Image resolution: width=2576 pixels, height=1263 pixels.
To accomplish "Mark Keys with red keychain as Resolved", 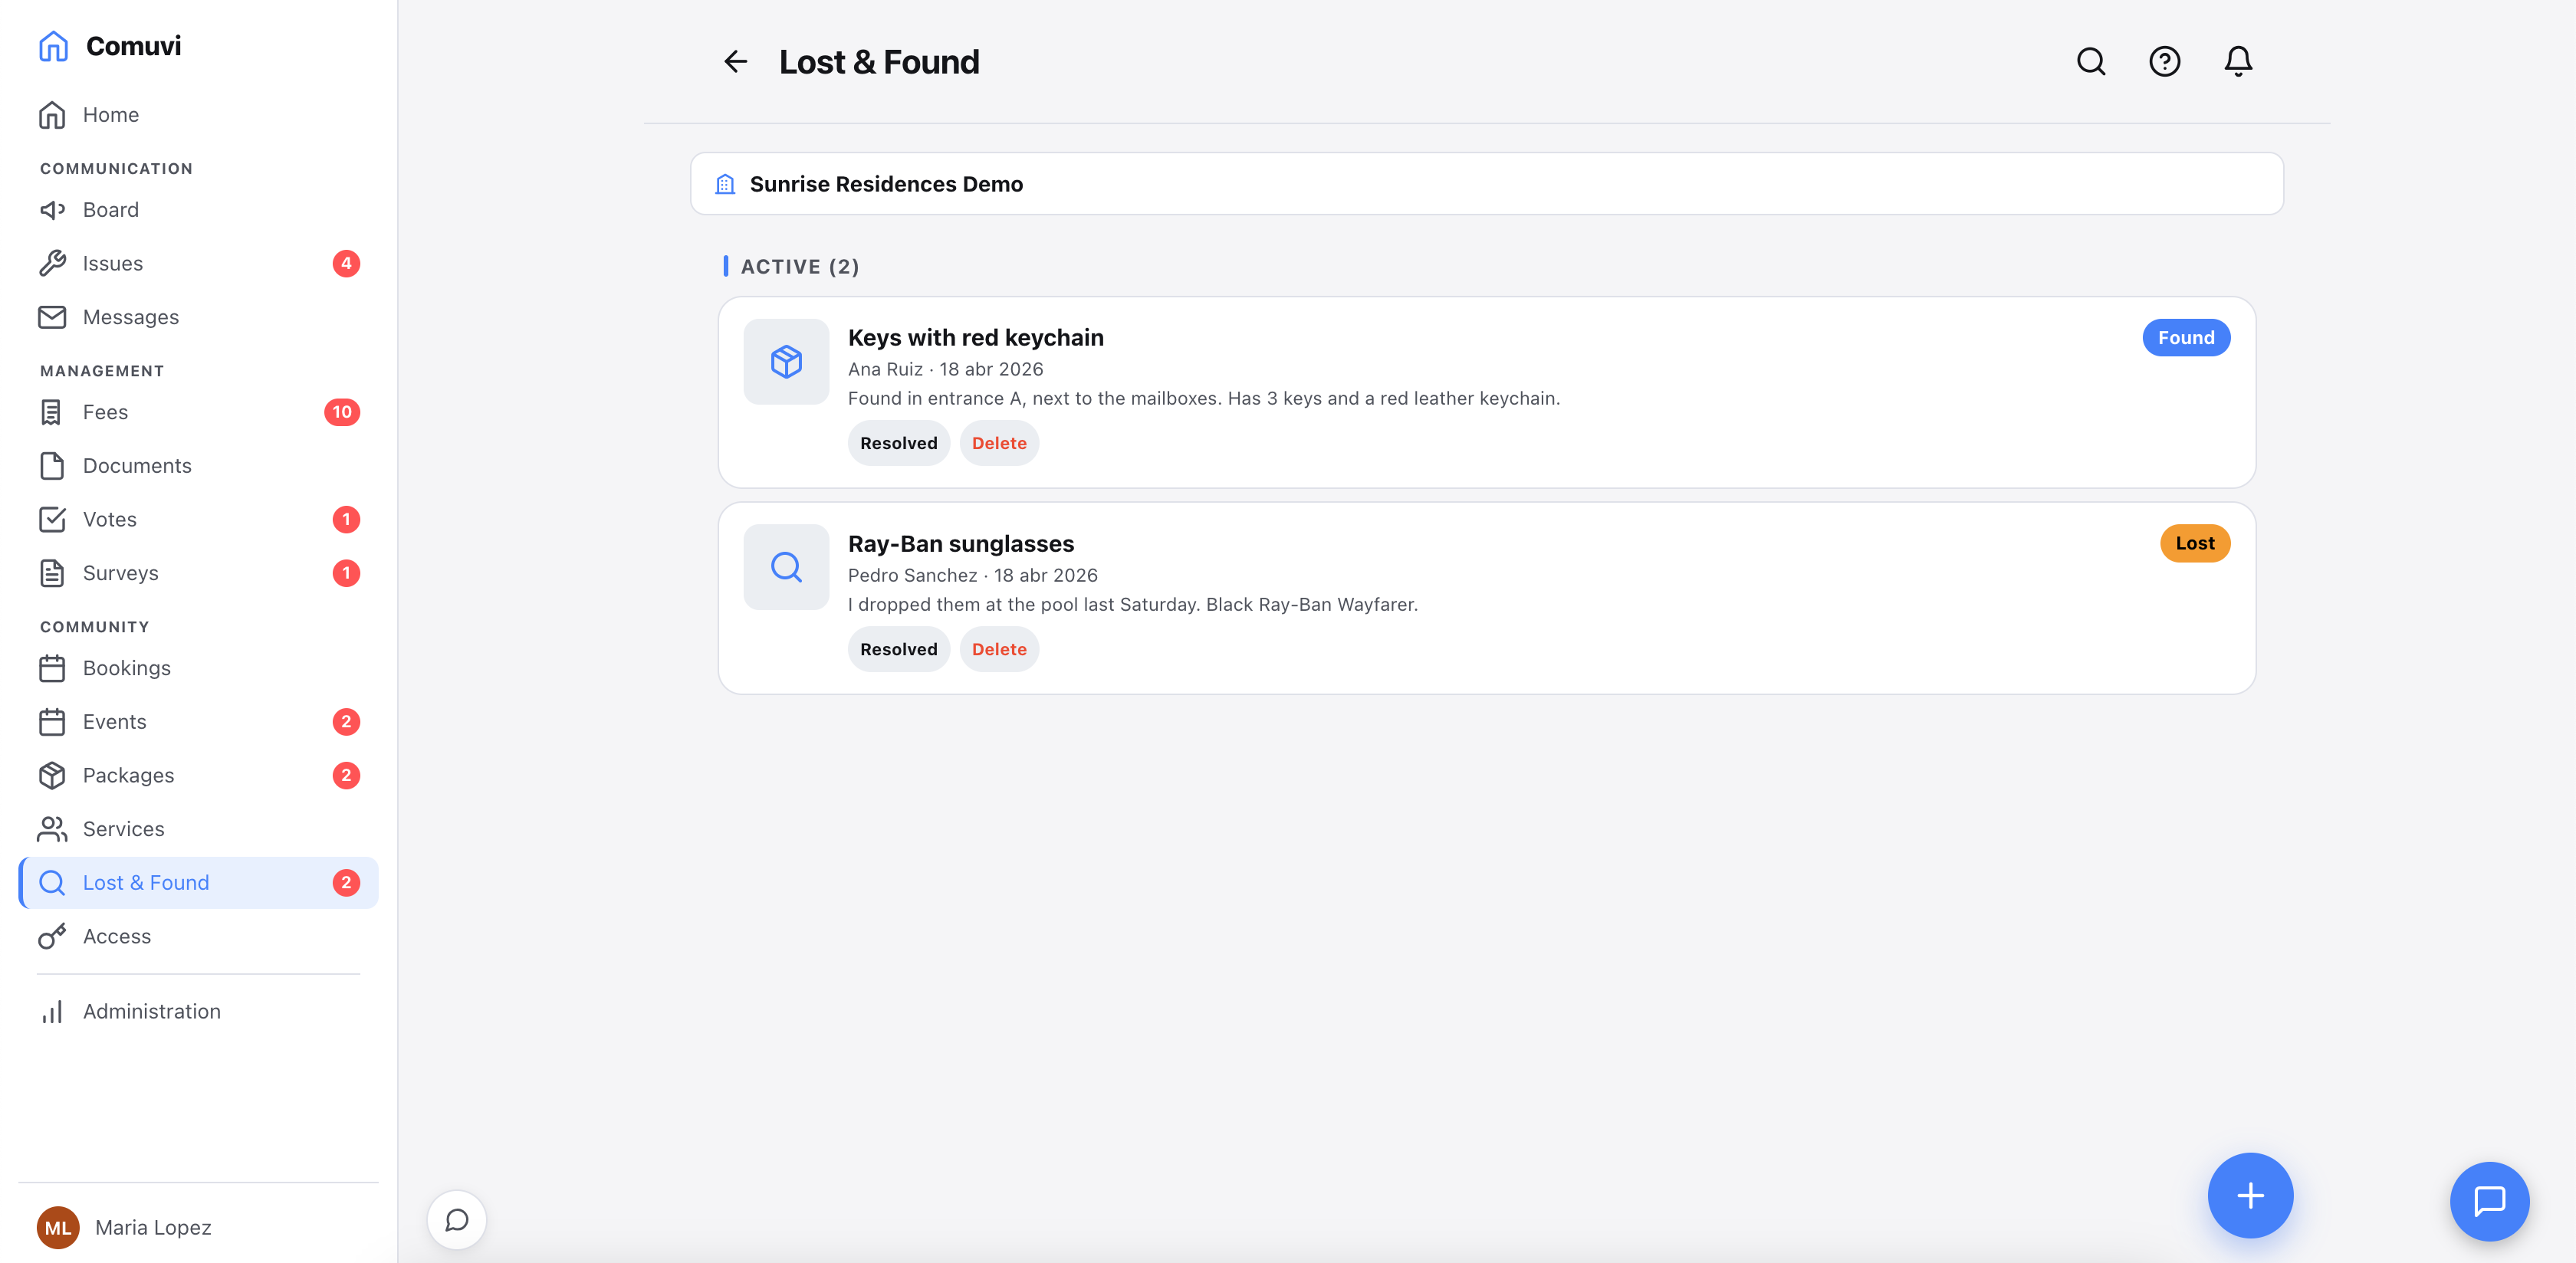I will (x=898, y=443).
